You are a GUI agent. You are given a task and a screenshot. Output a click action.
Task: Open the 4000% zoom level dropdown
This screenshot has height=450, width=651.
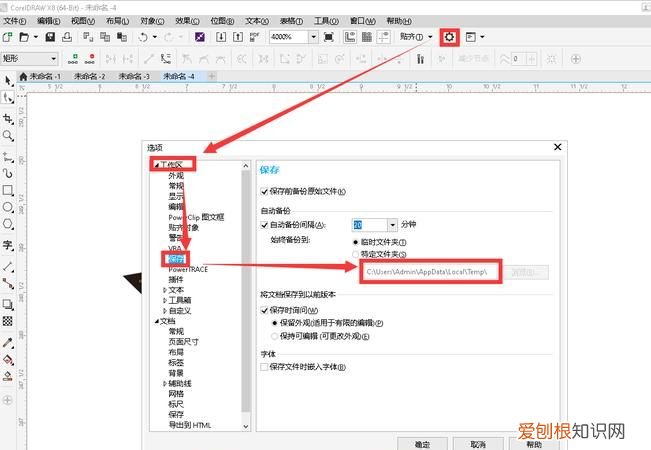314,37
